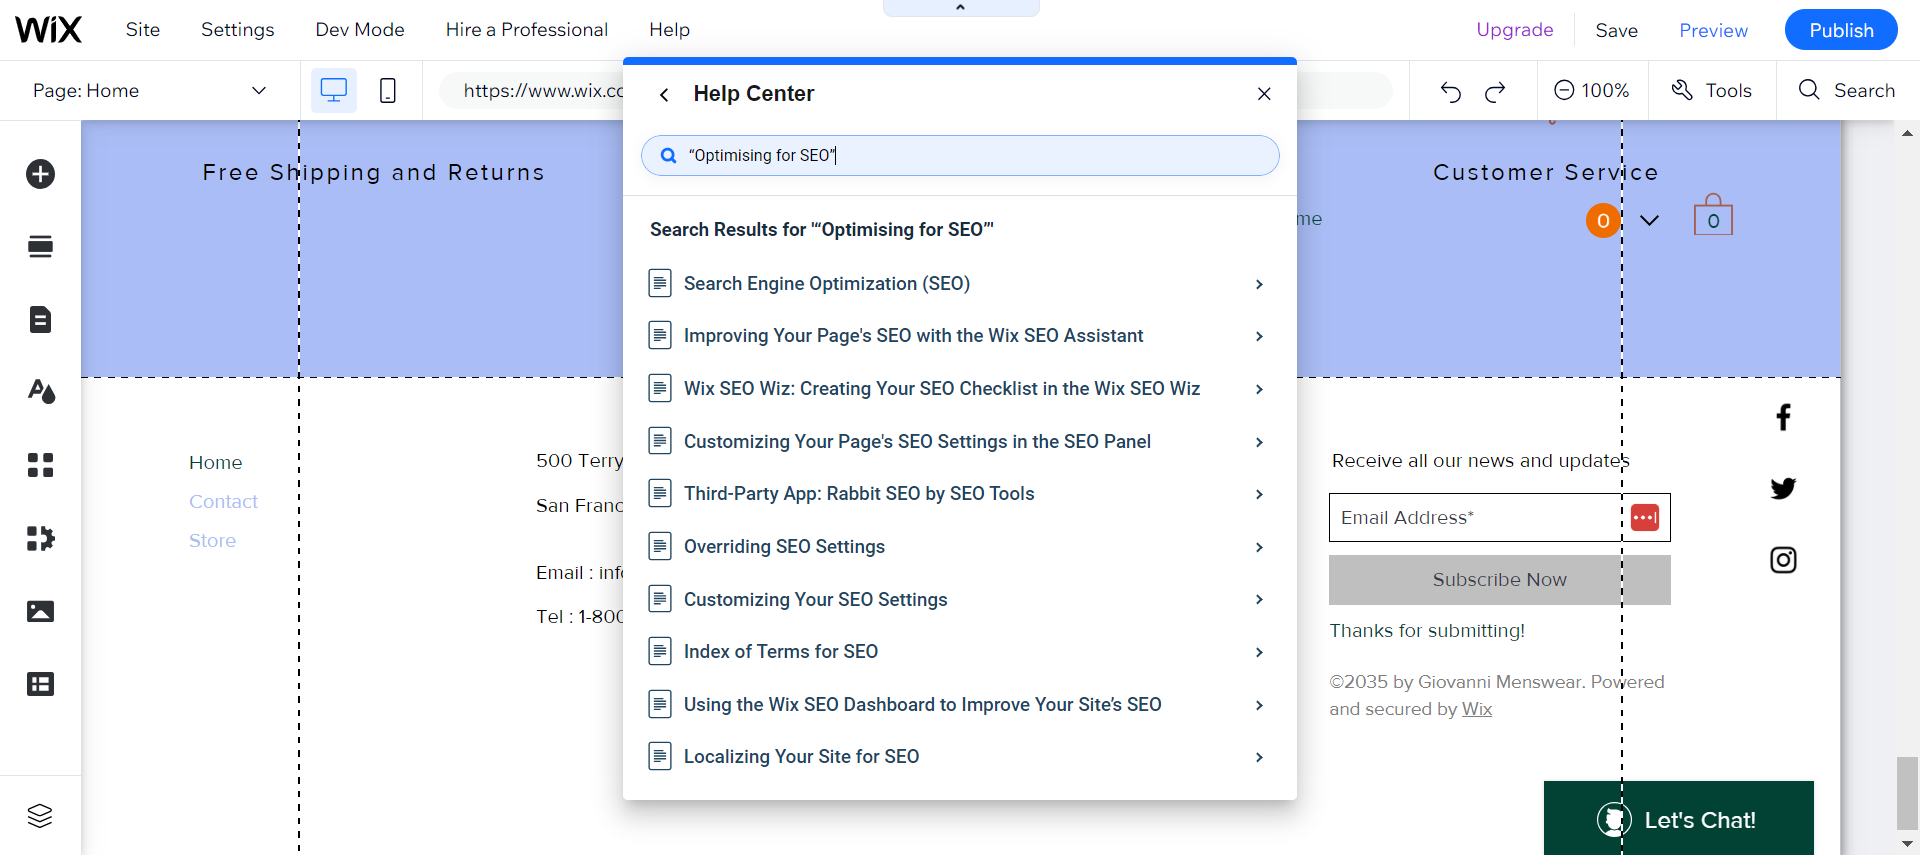This screenshot has width=1920, height=855.
Task: Click the Twitter social icon
Action: [x=1783, y=488]
